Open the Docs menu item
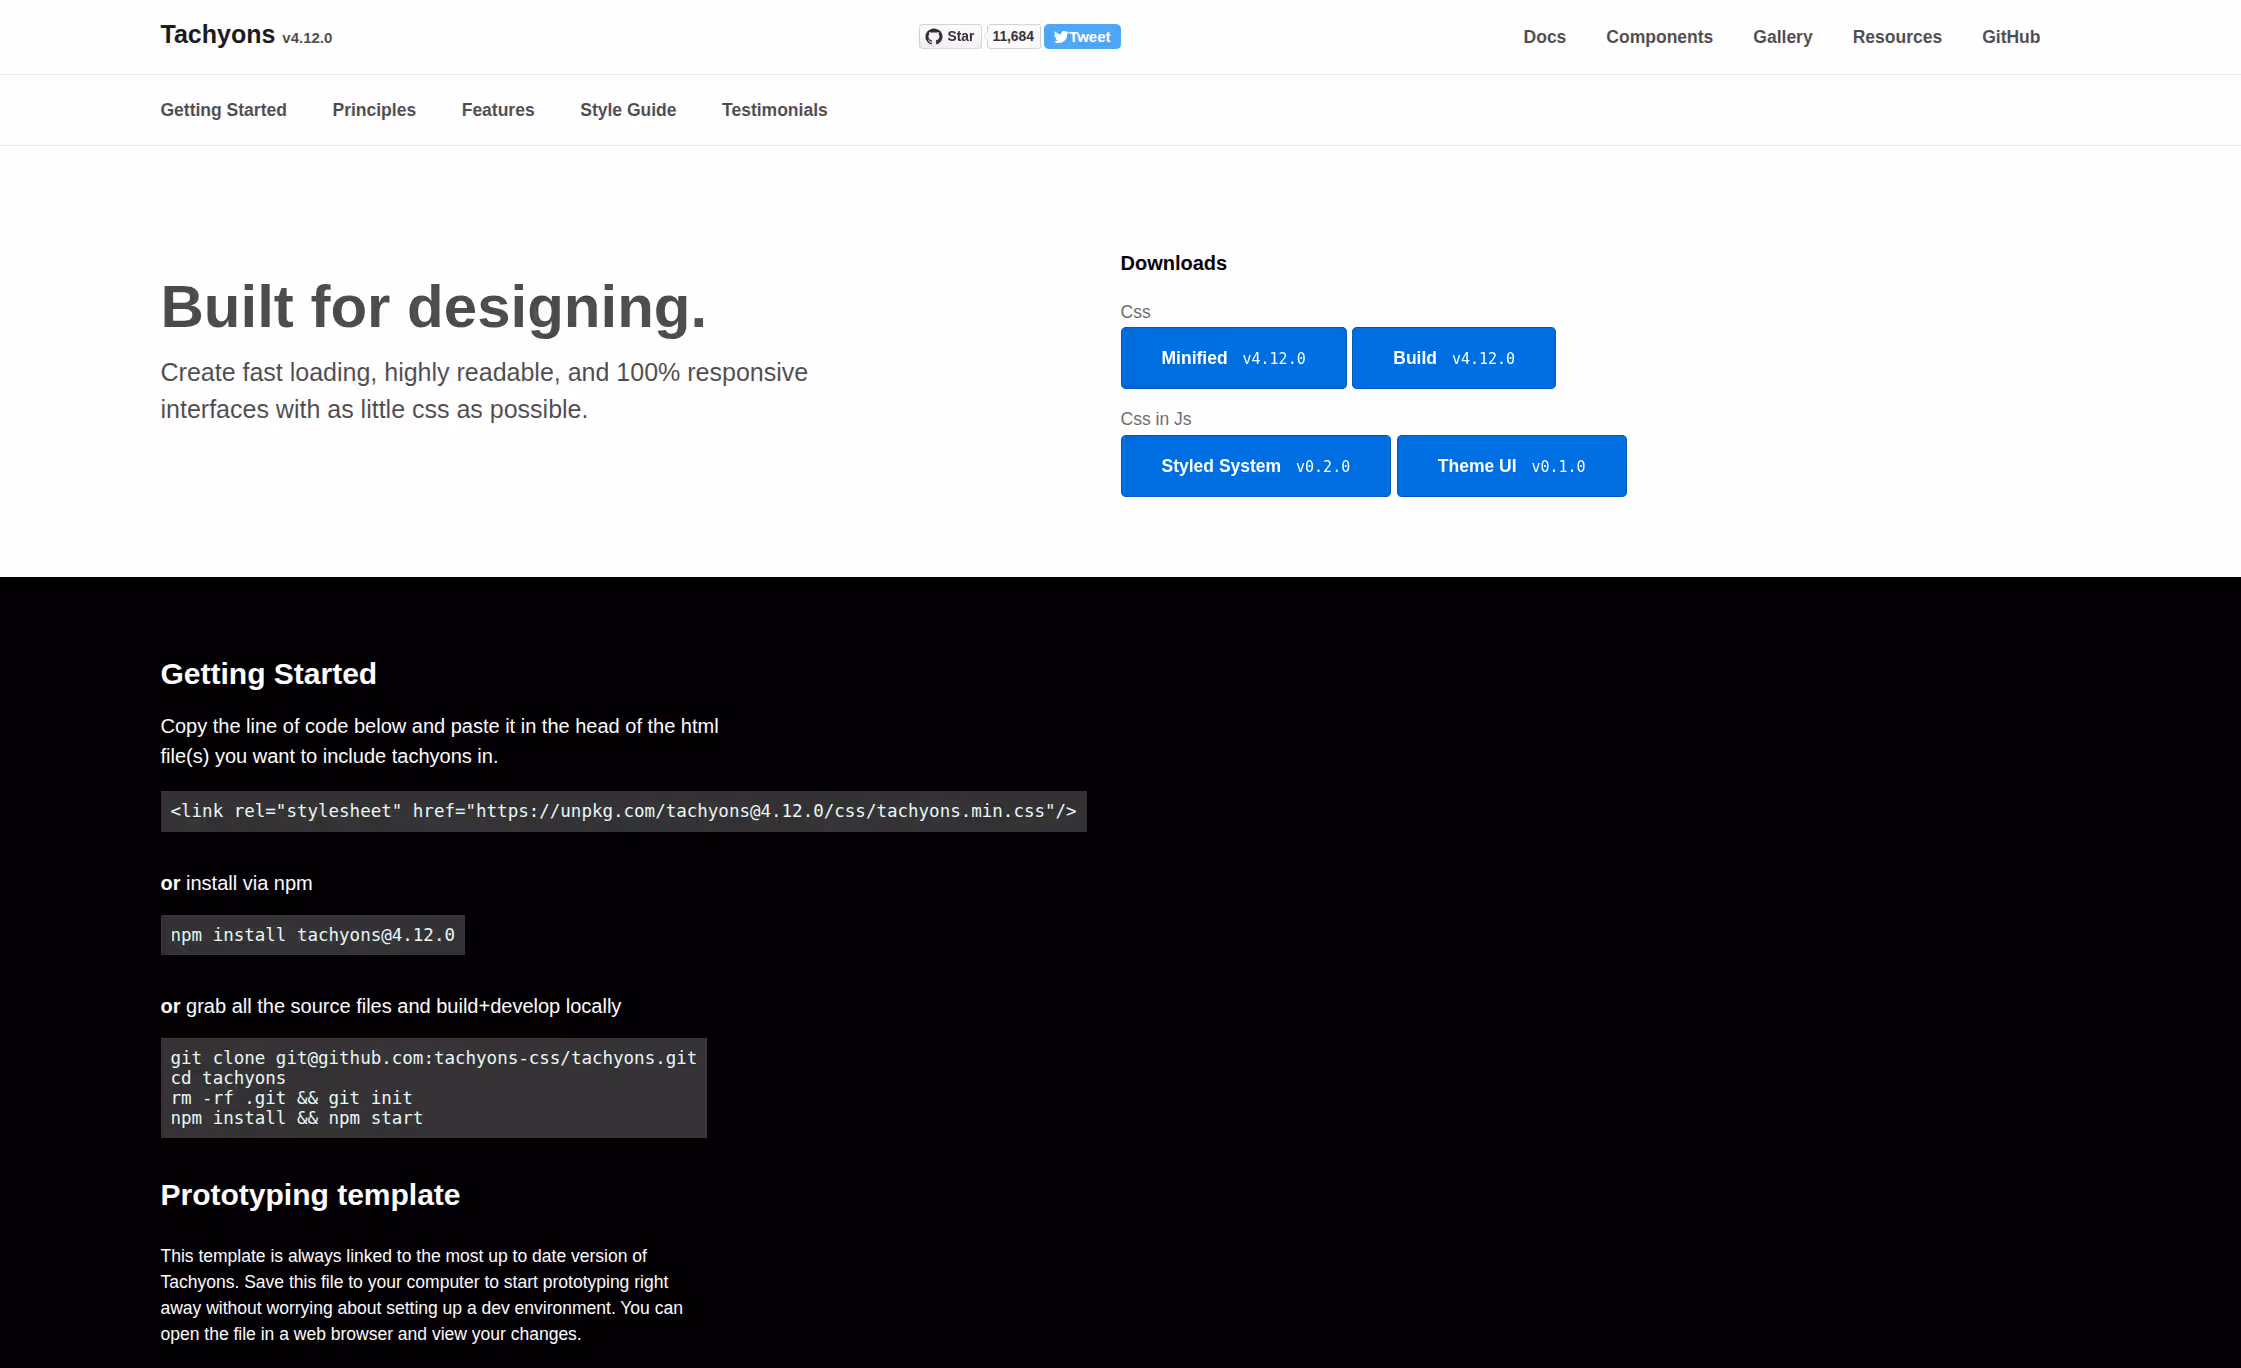 [x=1544, y=37]
